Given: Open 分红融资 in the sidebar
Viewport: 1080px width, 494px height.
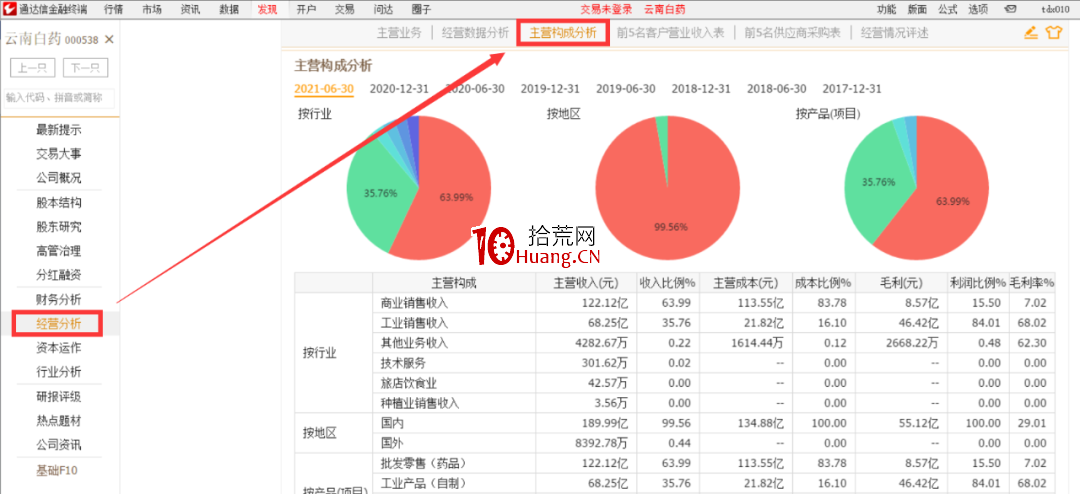Looking at the screenshot, I should [x=59, y=275].
